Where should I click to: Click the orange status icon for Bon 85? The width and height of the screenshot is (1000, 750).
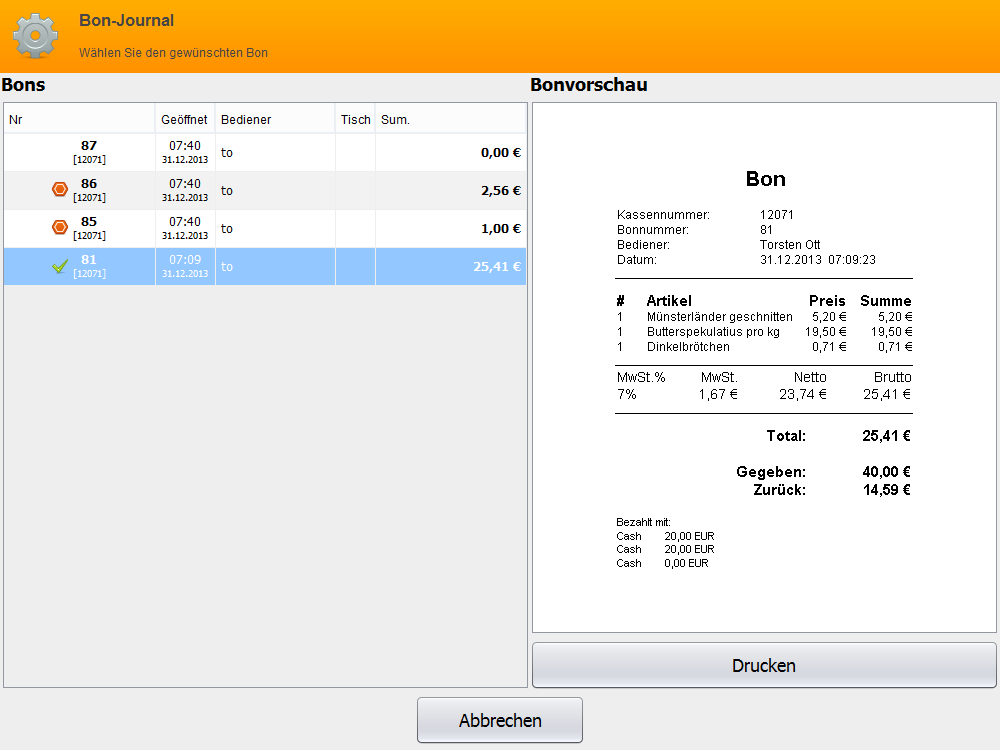click(60, 228)
